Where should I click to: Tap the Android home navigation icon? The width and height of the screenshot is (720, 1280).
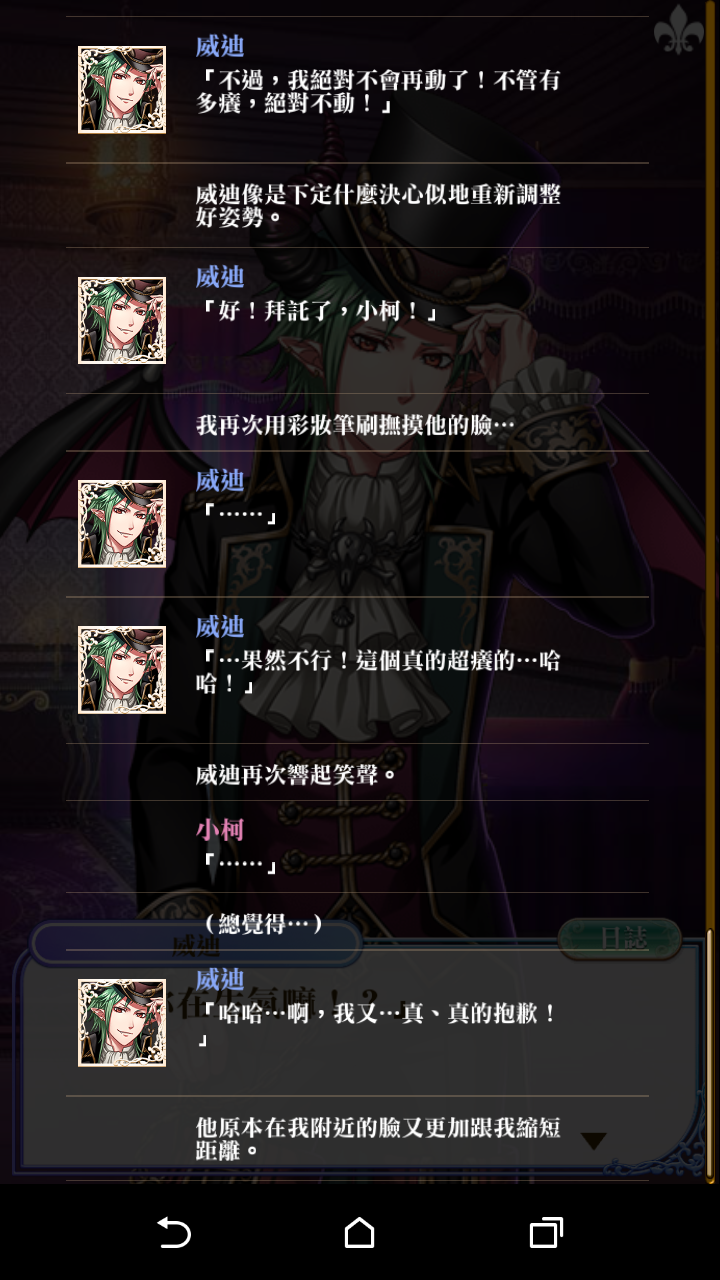coord(359,1232)
